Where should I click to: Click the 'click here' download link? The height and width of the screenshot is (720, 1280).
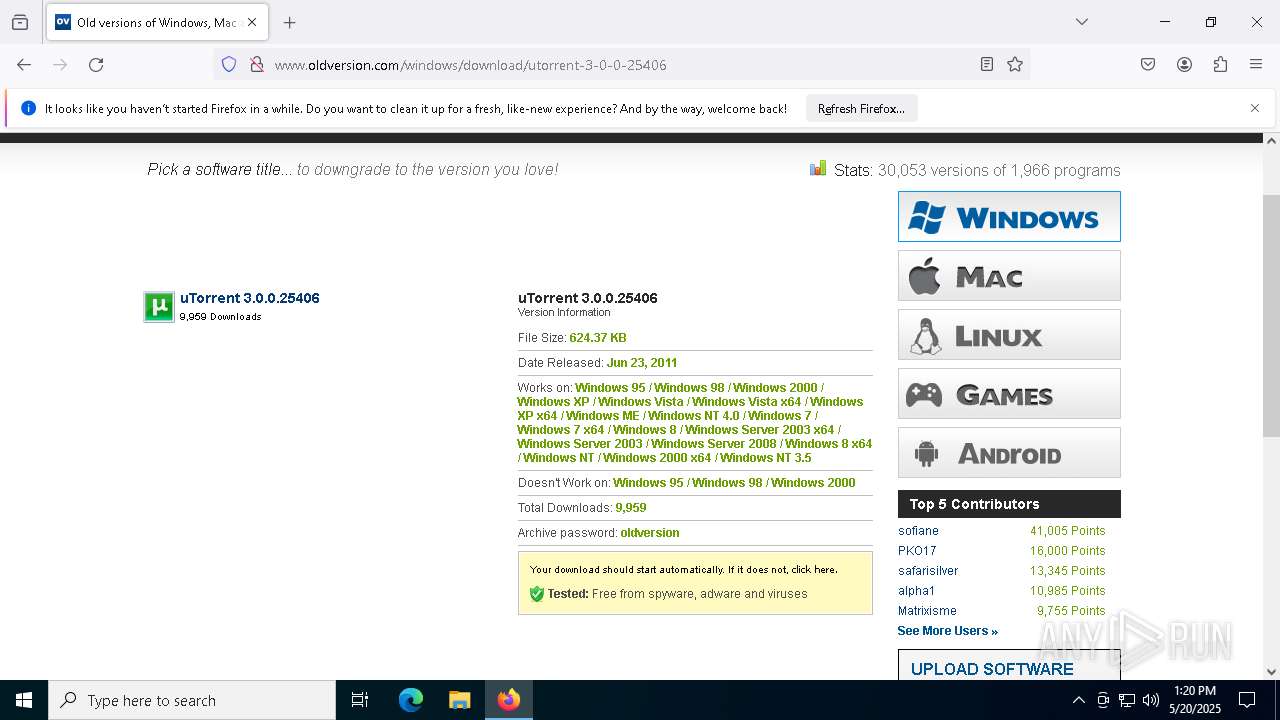pos(813,569)
